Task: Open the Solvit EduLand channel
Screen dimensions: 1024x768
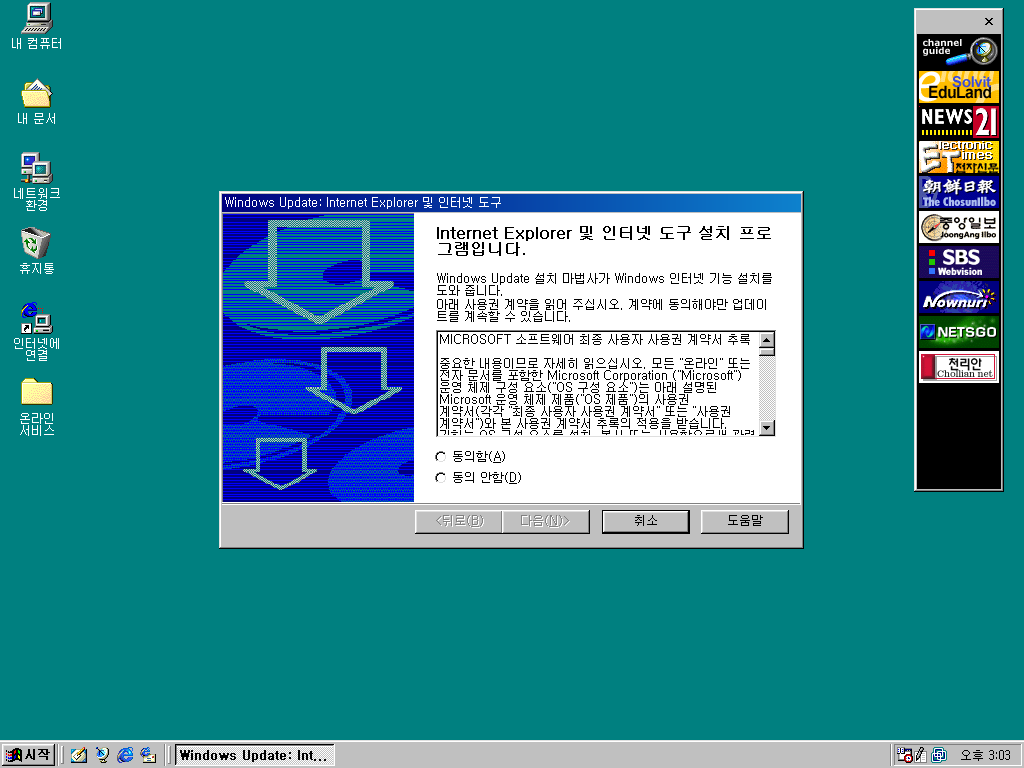Action: tap(959, 87)
